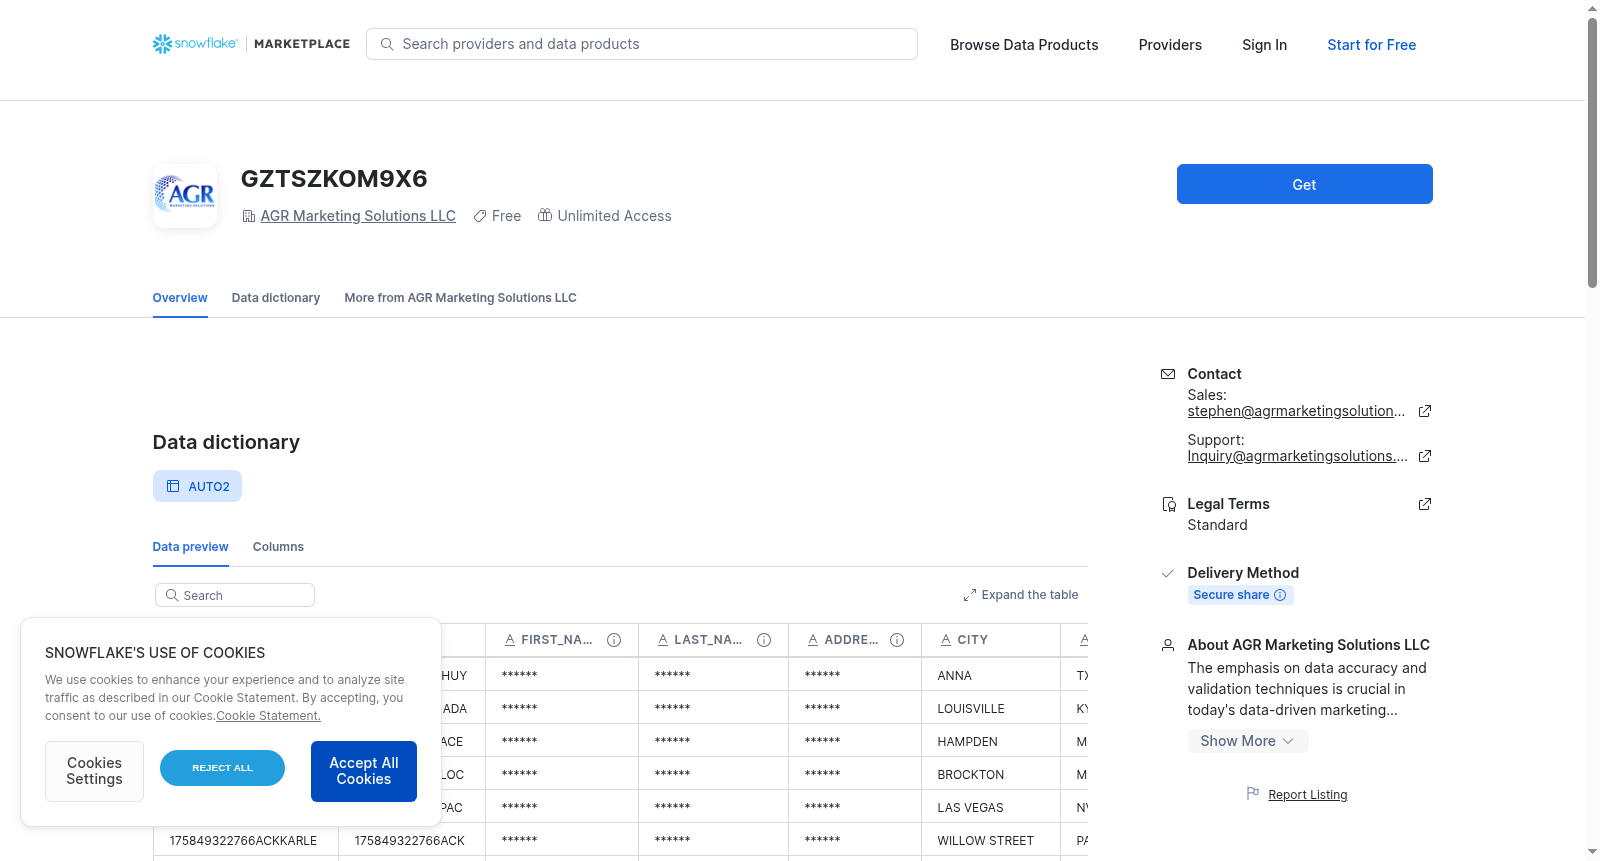Click the AGR Marketing Solutions logo thumbnail
The height and width of the screenshot is (861, 1600).
tap(185, 196)
